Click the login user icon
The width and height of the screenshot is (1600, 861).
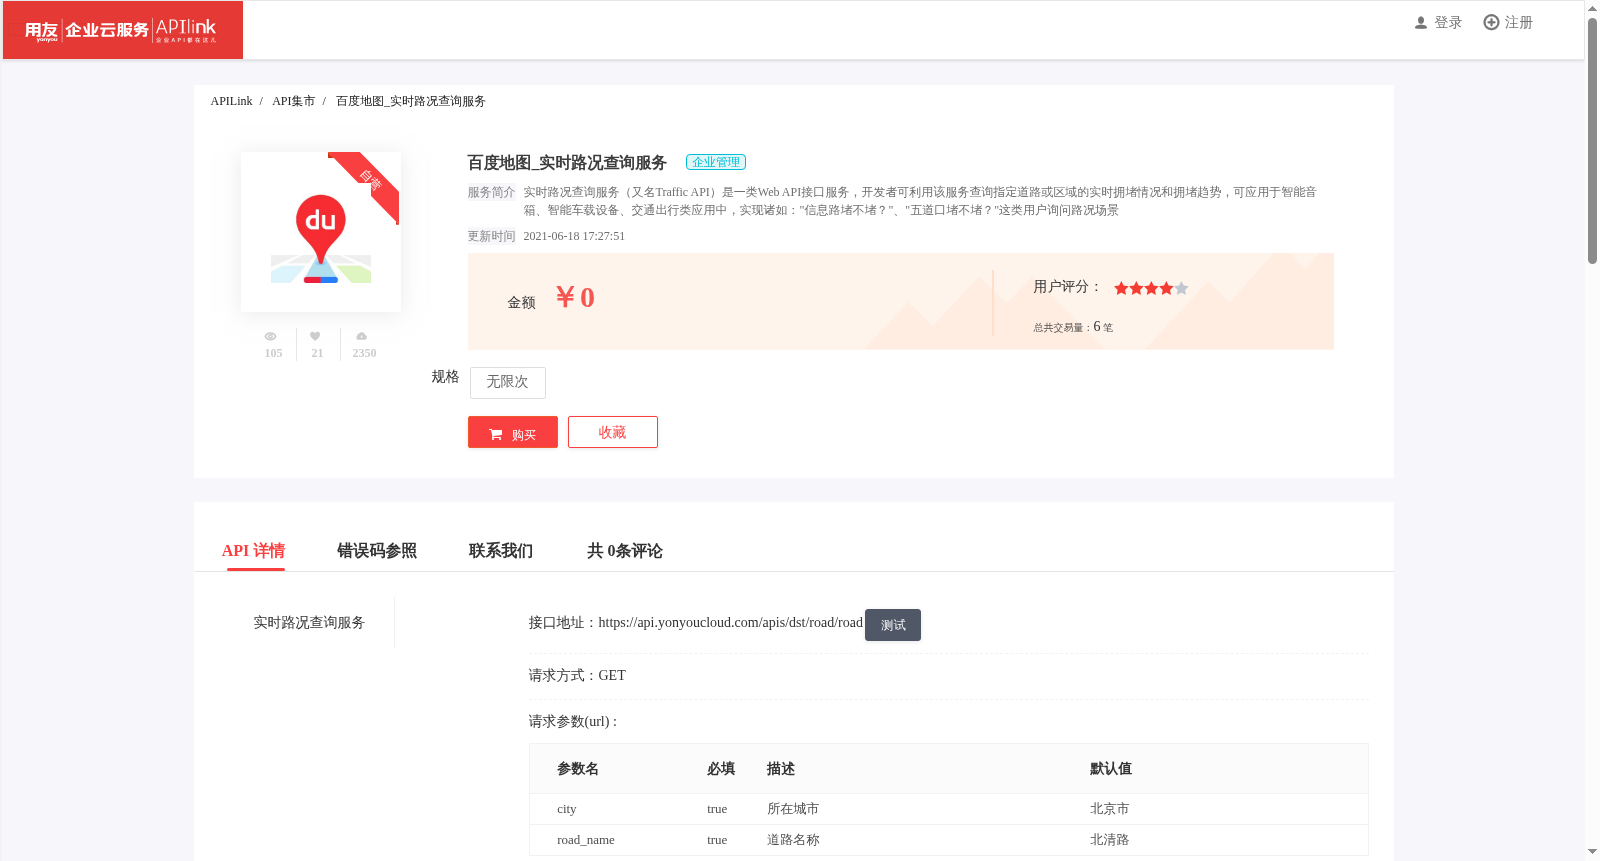pyautogui.click(x=1420, y=23)
